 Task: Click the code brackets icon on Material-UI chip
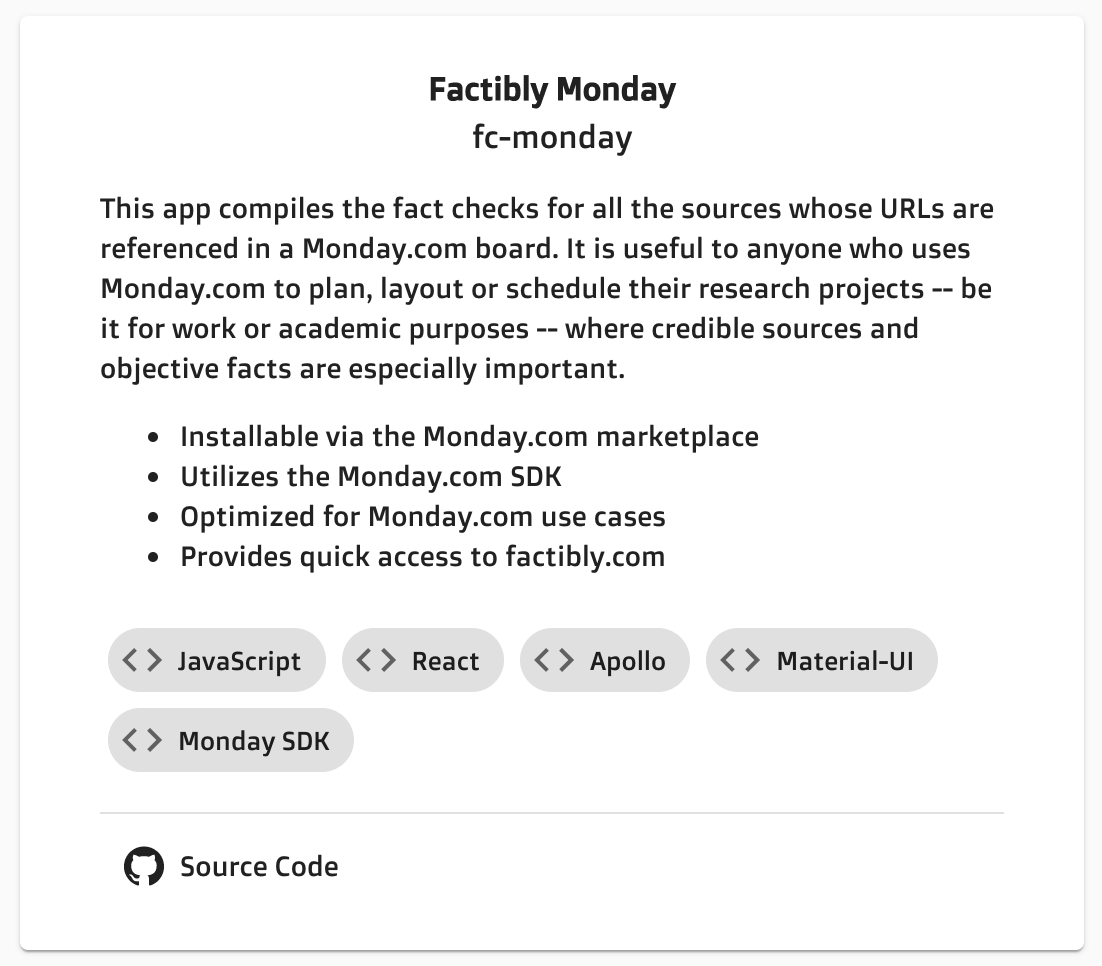(x=740, y=660)
